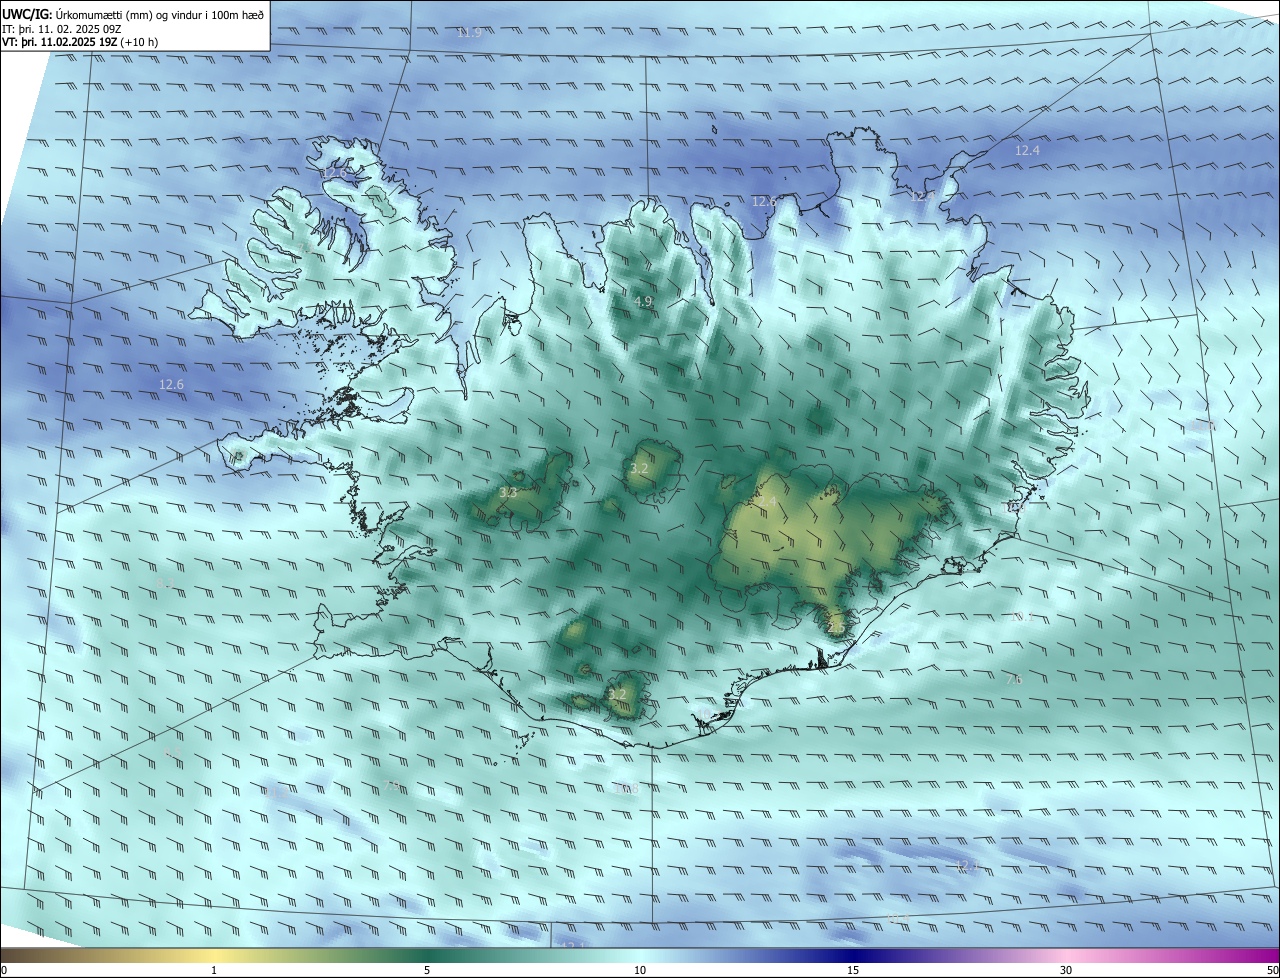Click the '0' tick on color scale
Viewport: 1280px width, 978px height.
click(x=3, y=970)
